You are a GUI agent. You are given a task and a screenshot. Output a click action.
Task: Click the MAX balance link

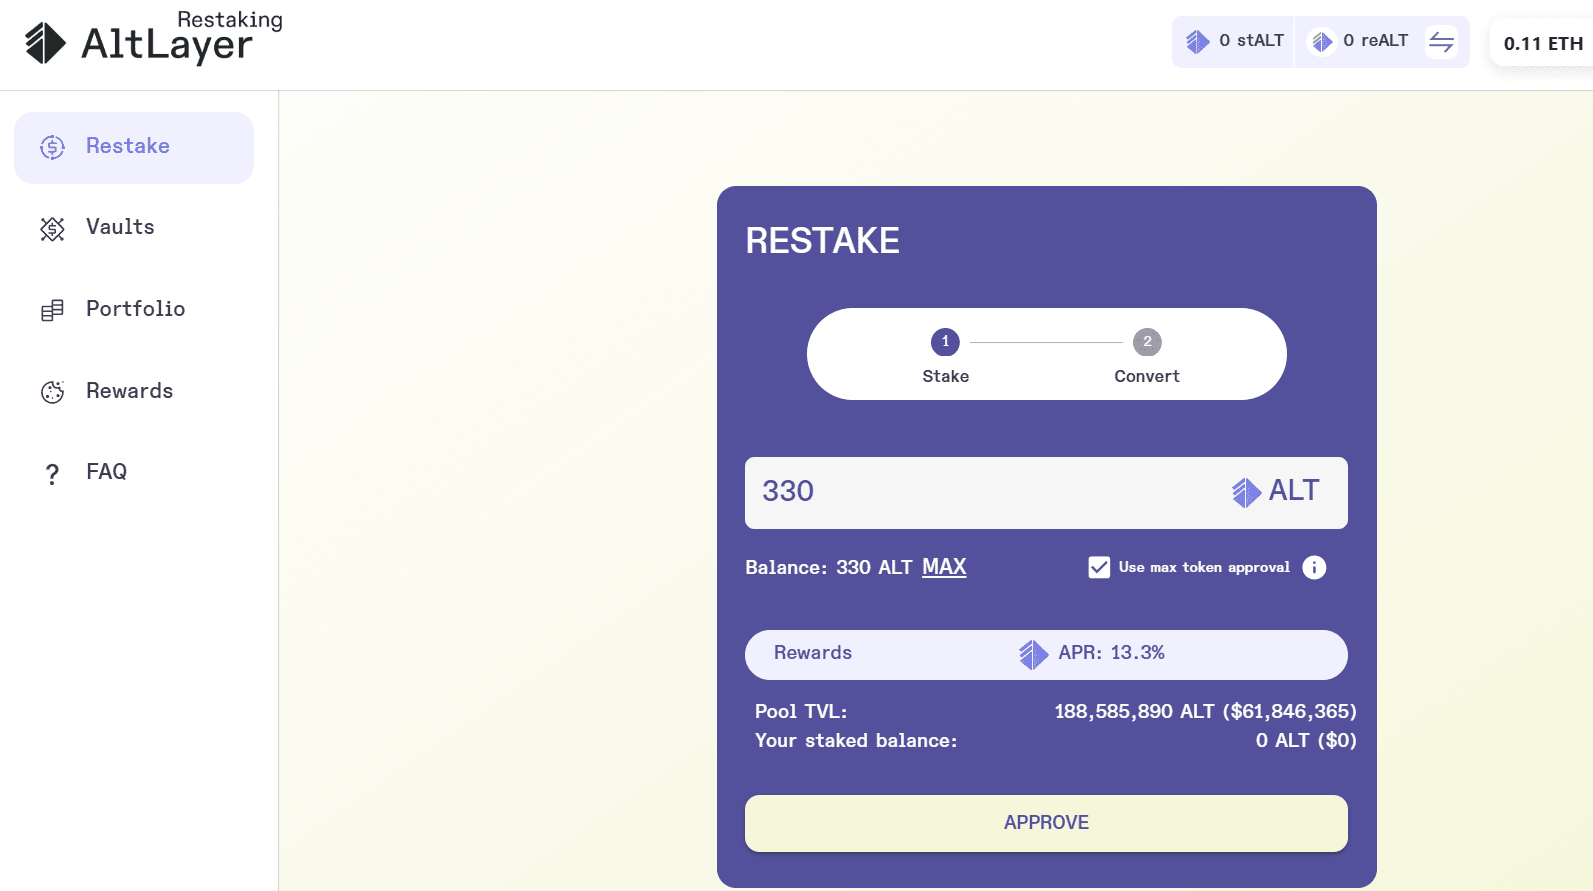(x=944, y=567)
